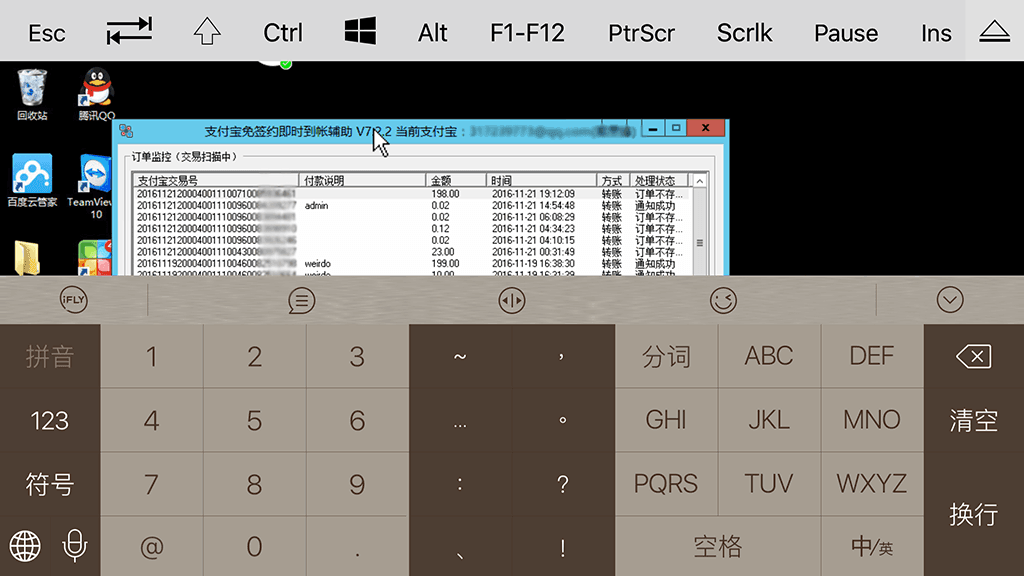
Task: Sort by 金额 column header
Action: [455, 180]
